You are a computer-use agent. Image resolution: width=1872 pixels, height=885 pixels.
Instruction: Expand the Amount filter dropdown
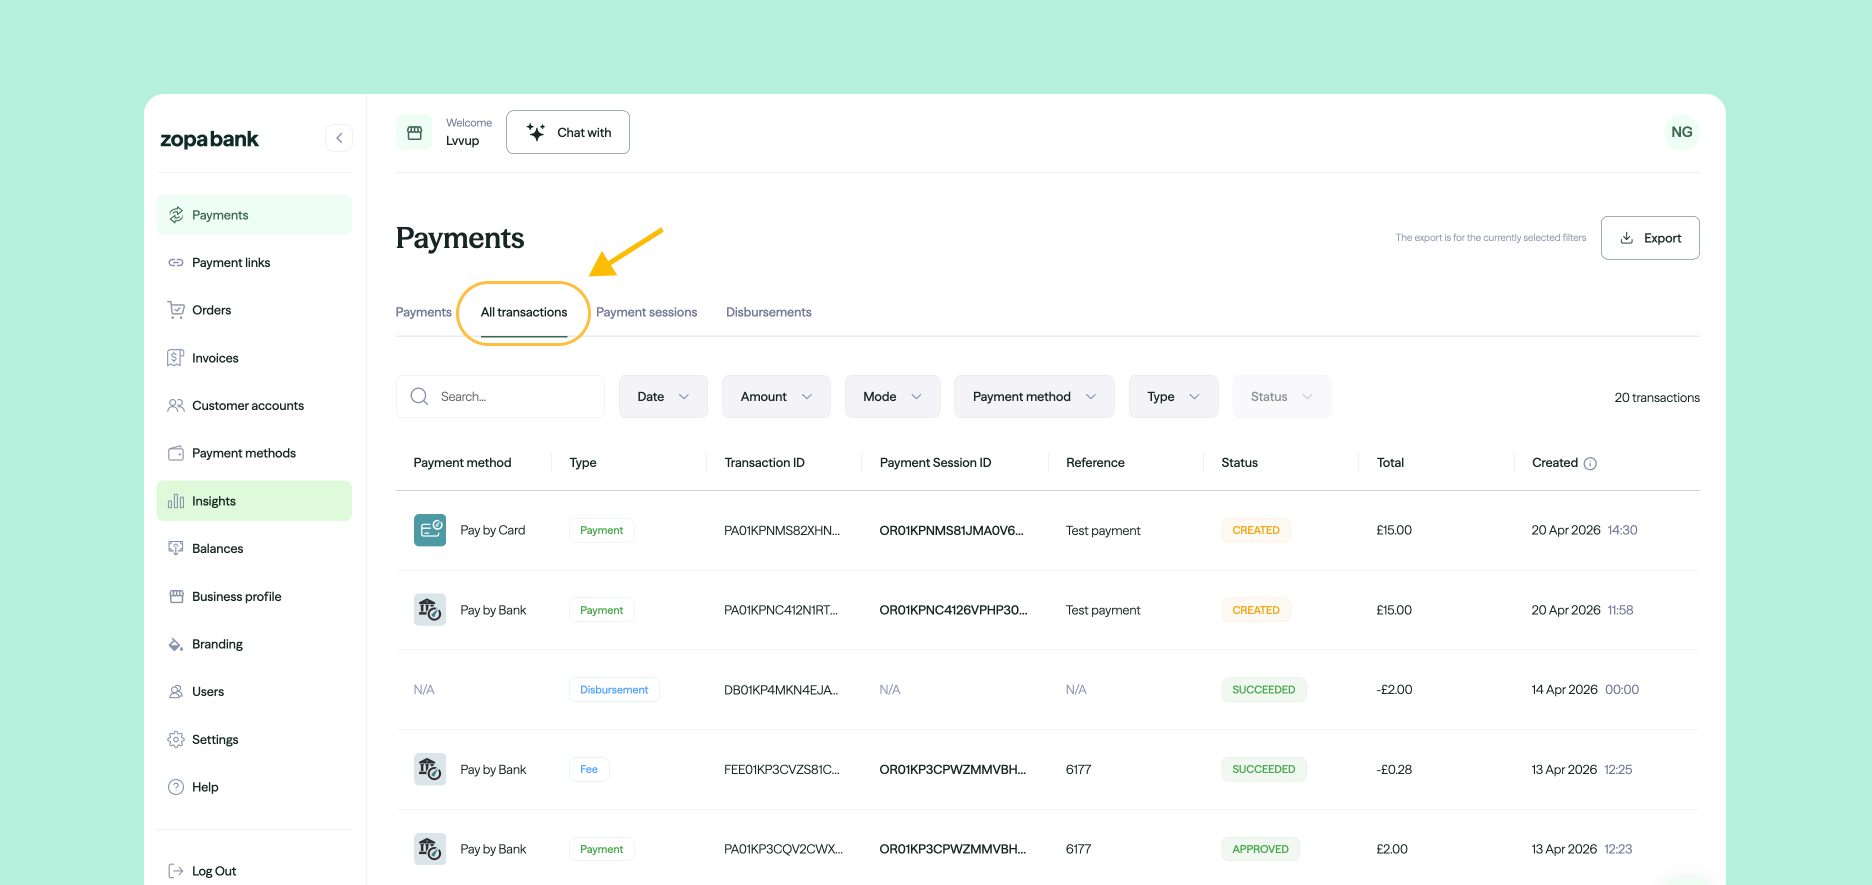[x=776, y=397]
